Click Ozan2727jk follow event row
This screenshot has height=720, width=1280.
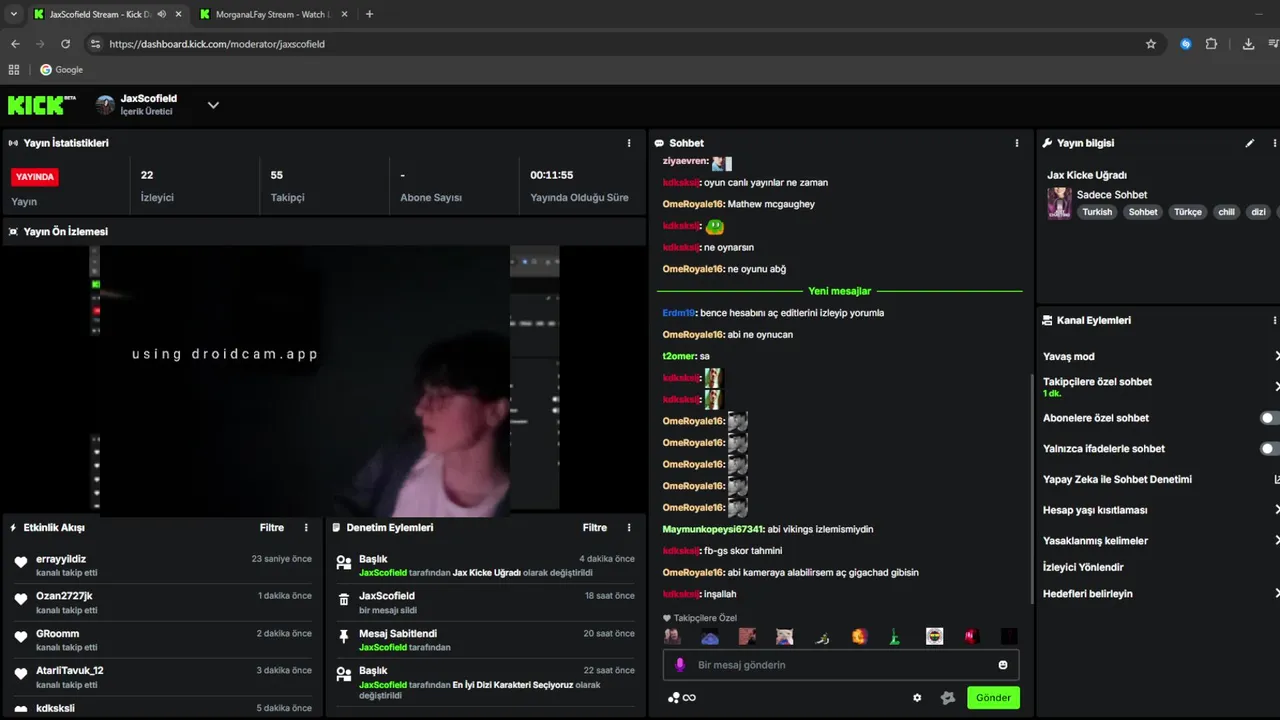[x=163, y=603]
